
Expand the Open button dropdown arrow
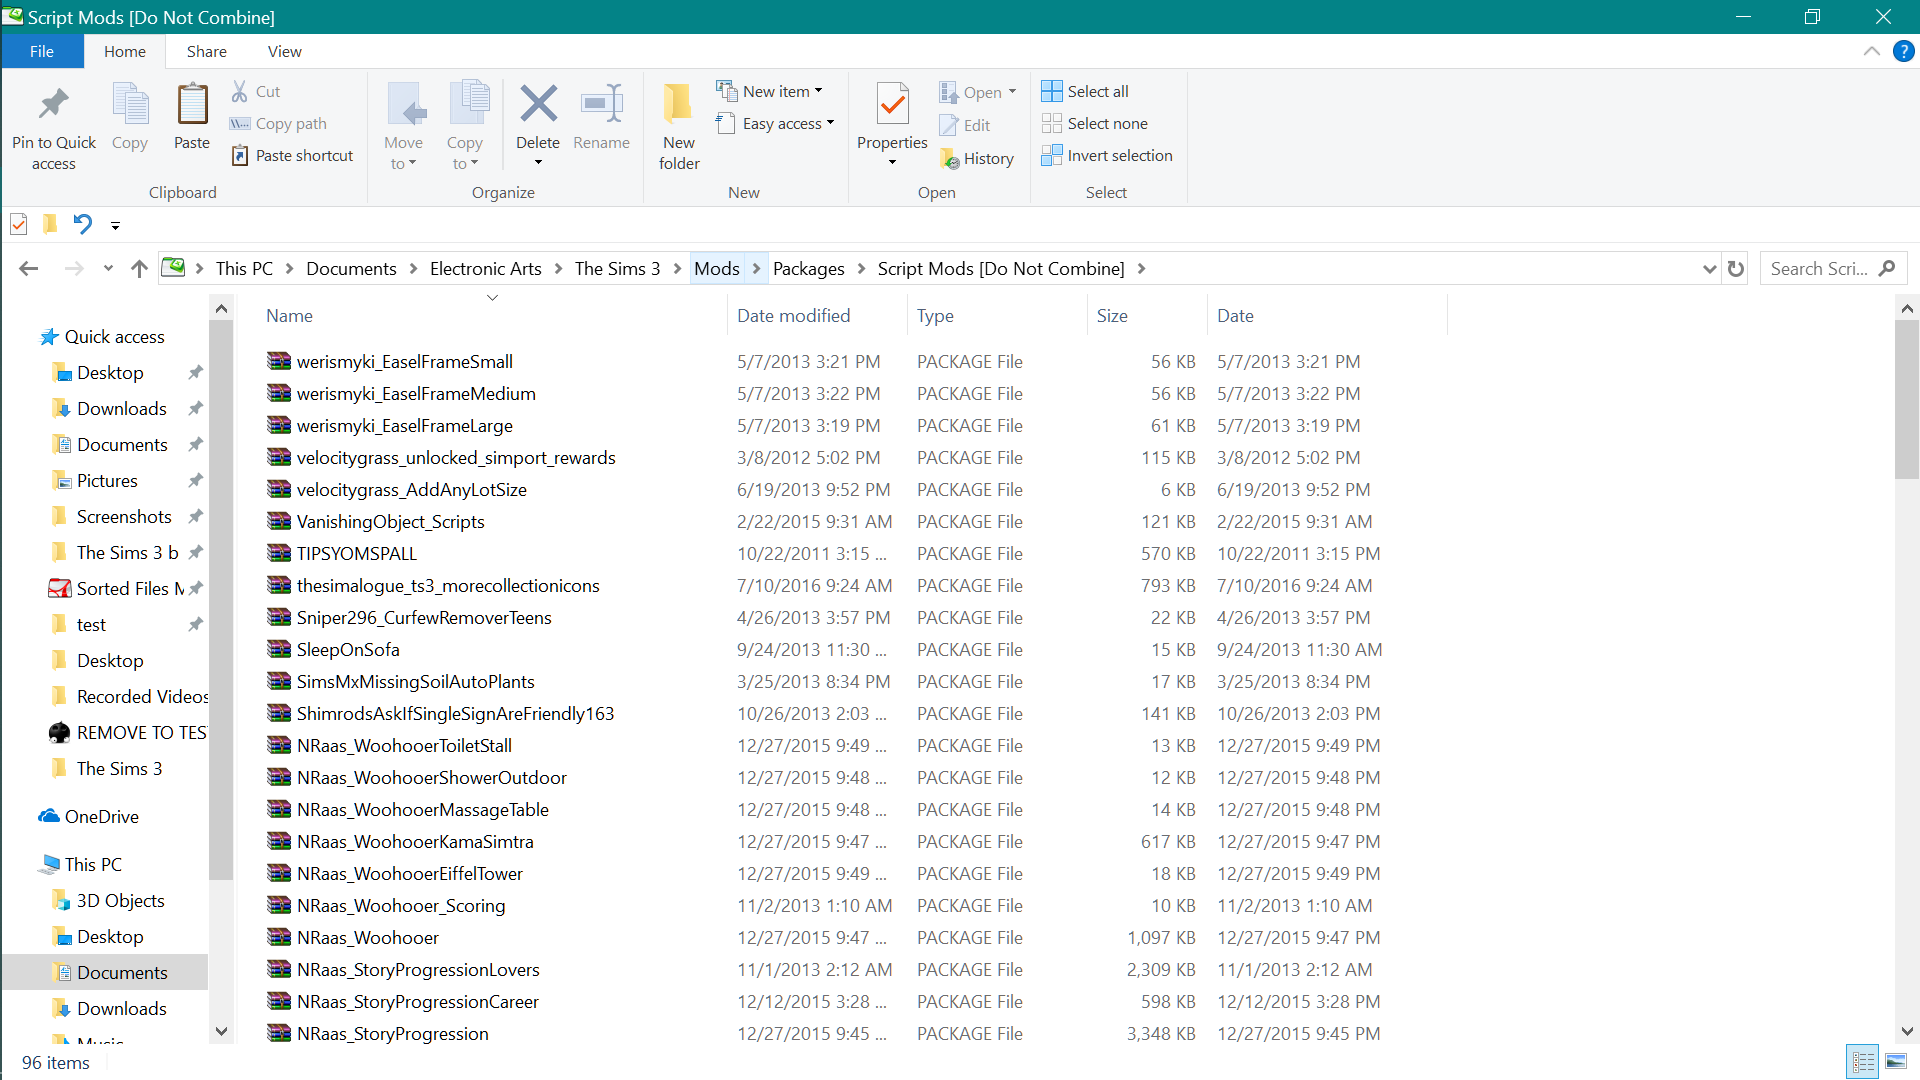pyautogui.click(x=1012, y=91)
